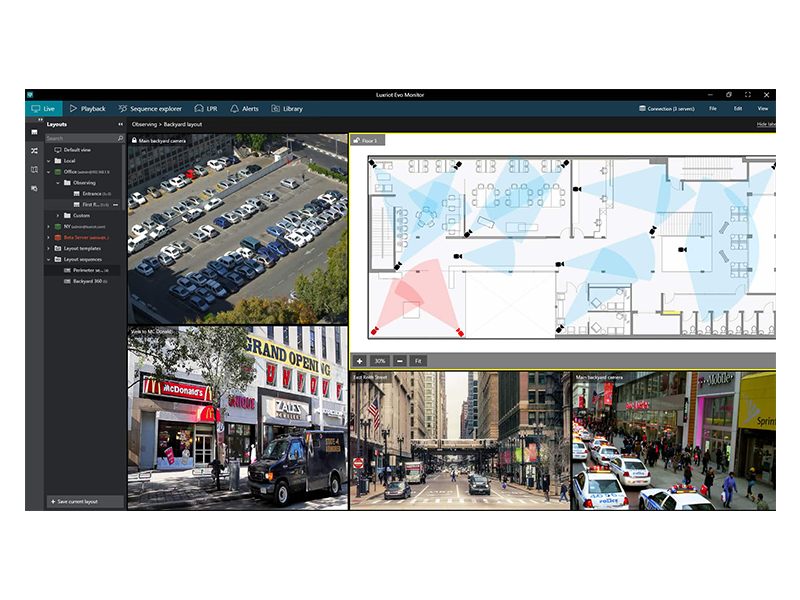Image resolution: width=800 pixels, height=600 pixels.
Task: Collapse the Layouts panel with double-arrow
Action: pyautogui.click(x=121, y=124)
